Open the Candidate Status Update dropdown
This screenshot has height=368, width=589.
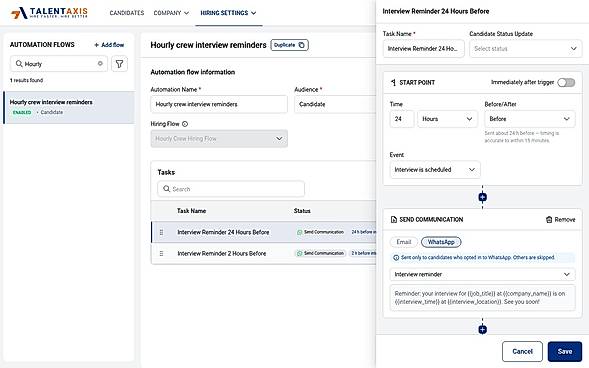tap(526, 49)
